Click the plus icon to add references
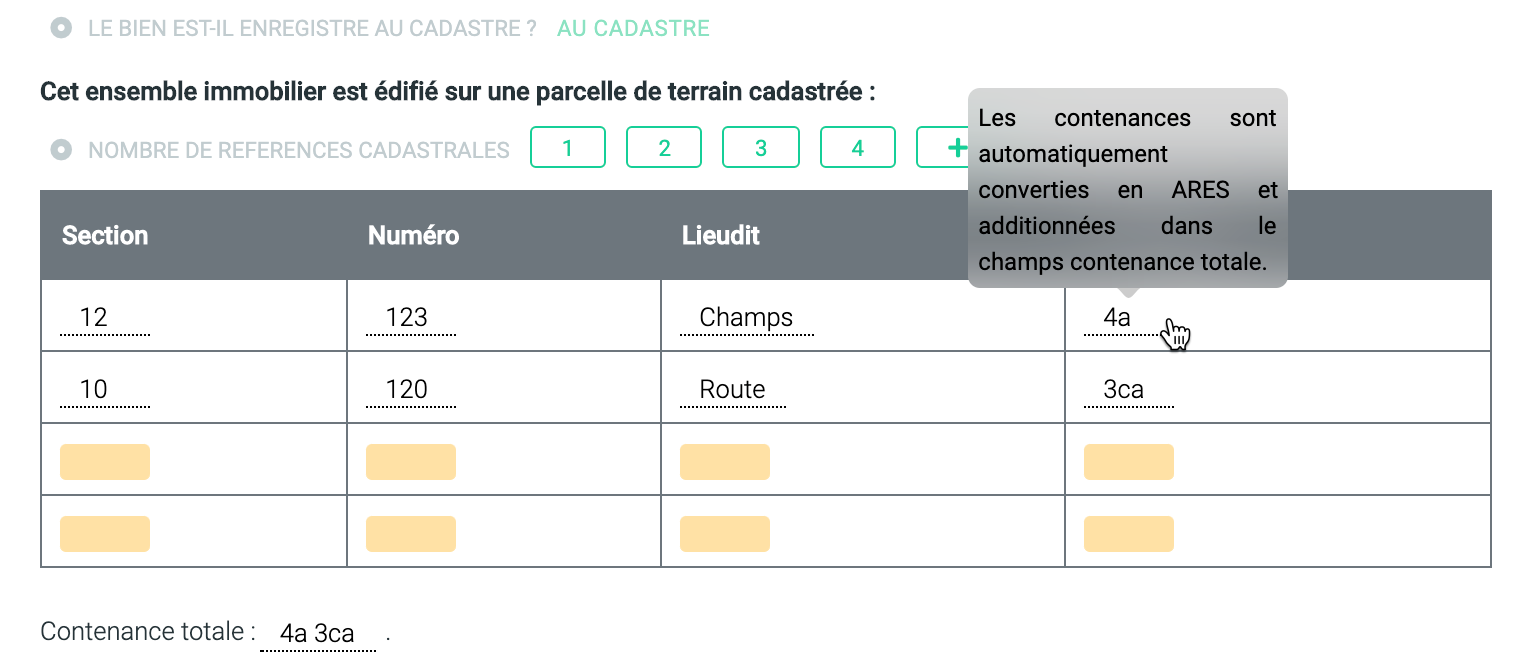Image resolution: width=1528 pixels, height=668 pixels. [x=955, y=148]
